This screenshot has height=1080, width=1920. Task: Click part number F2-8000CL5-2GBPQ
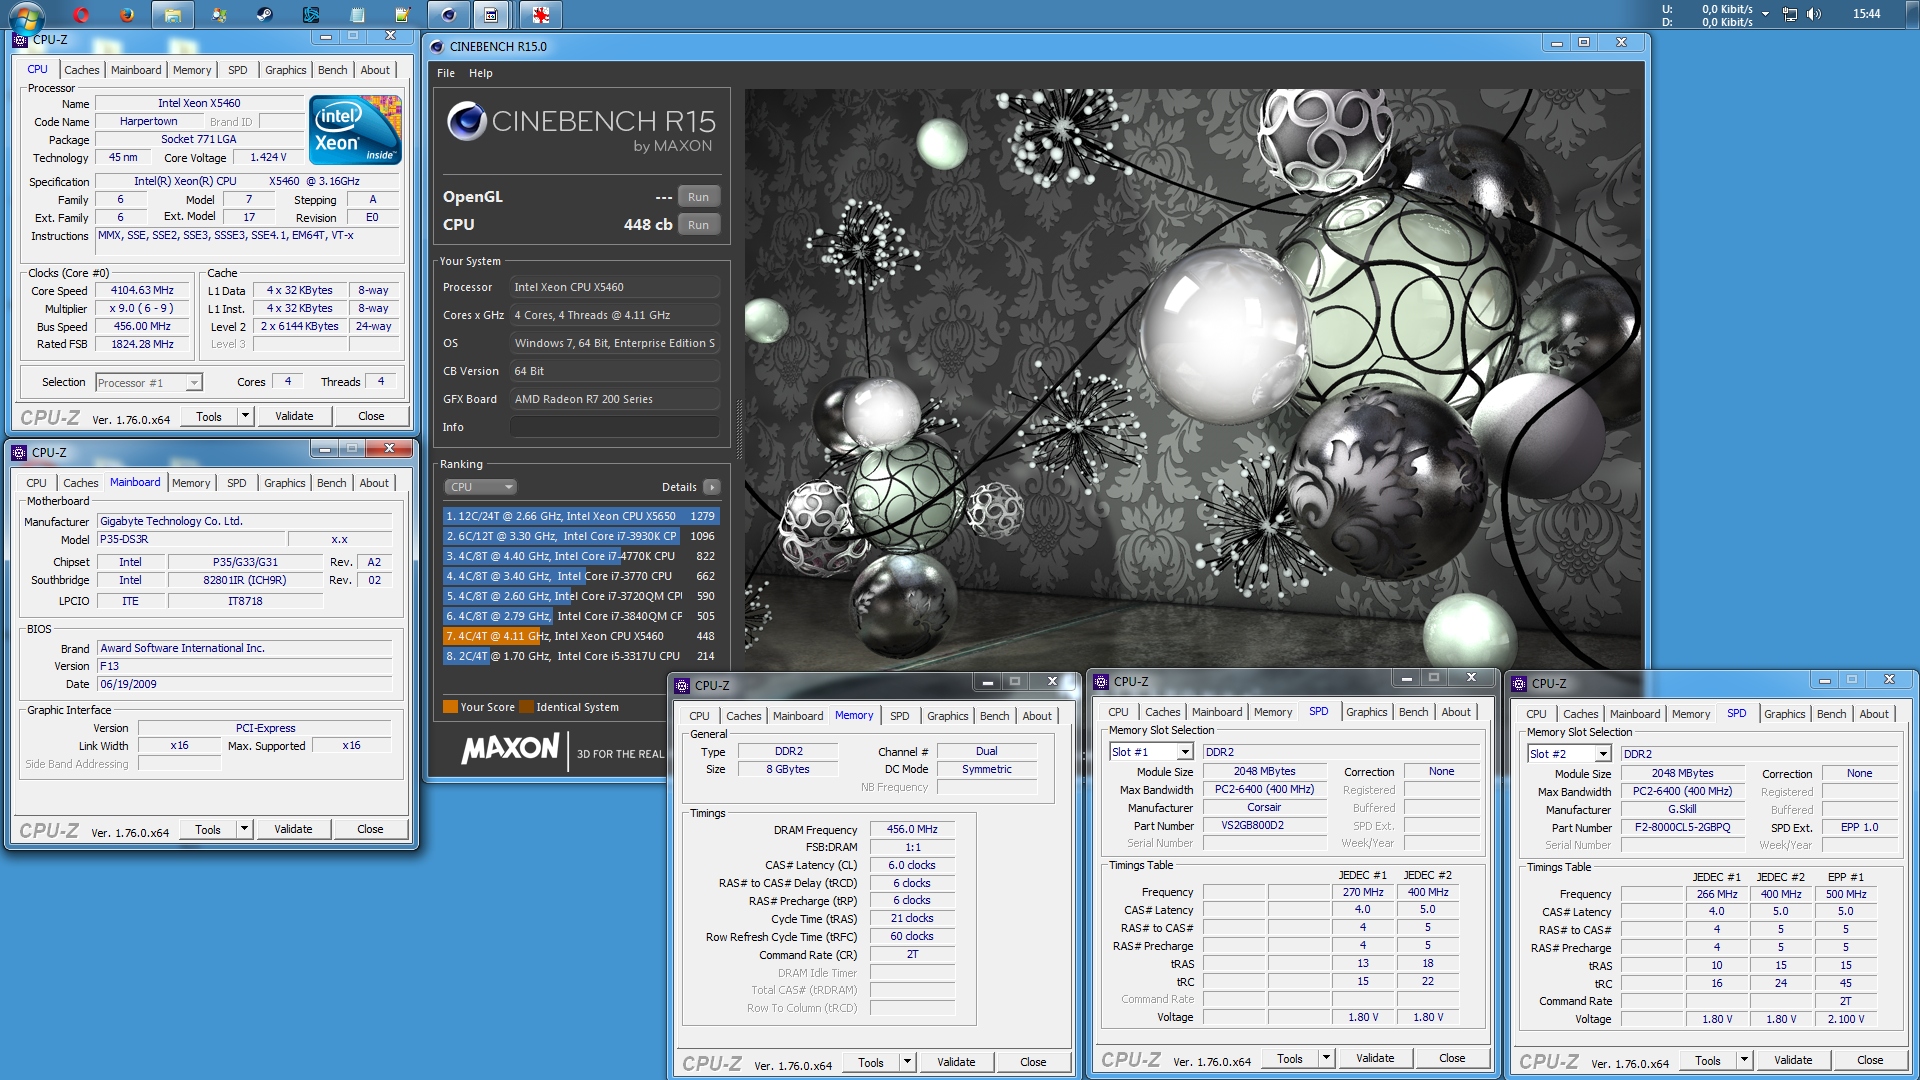1682,827
